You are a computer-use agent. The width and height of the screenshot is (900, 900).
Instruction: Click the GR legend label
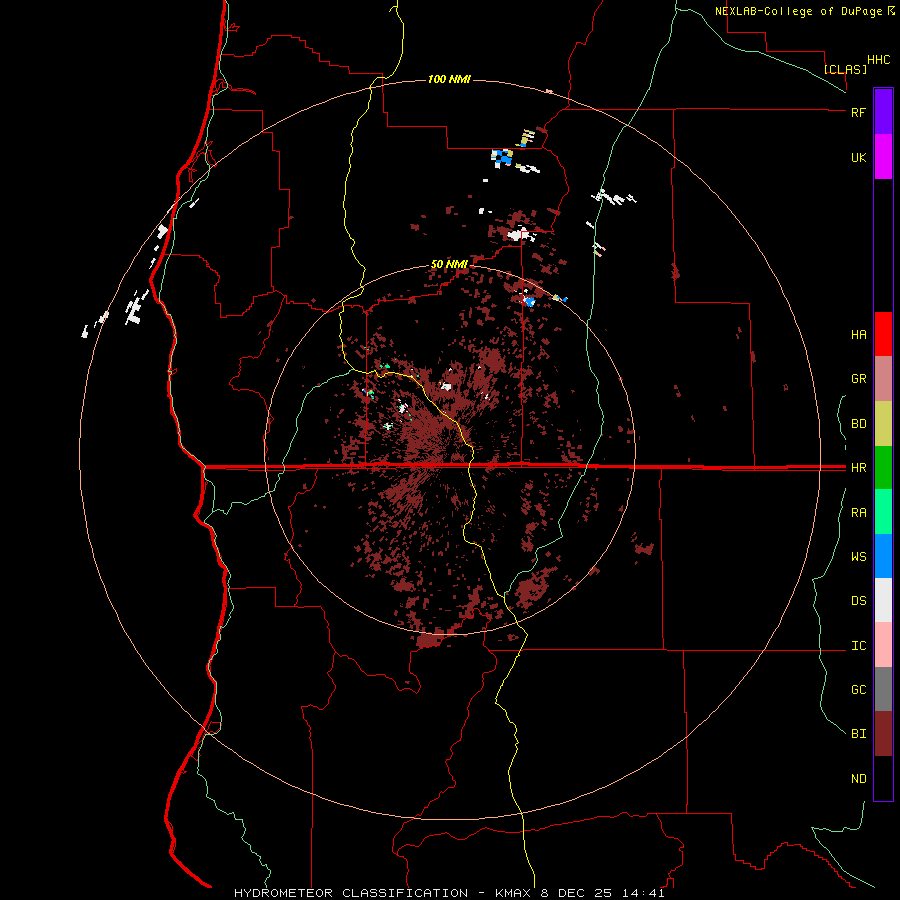[x=858, y=379]
